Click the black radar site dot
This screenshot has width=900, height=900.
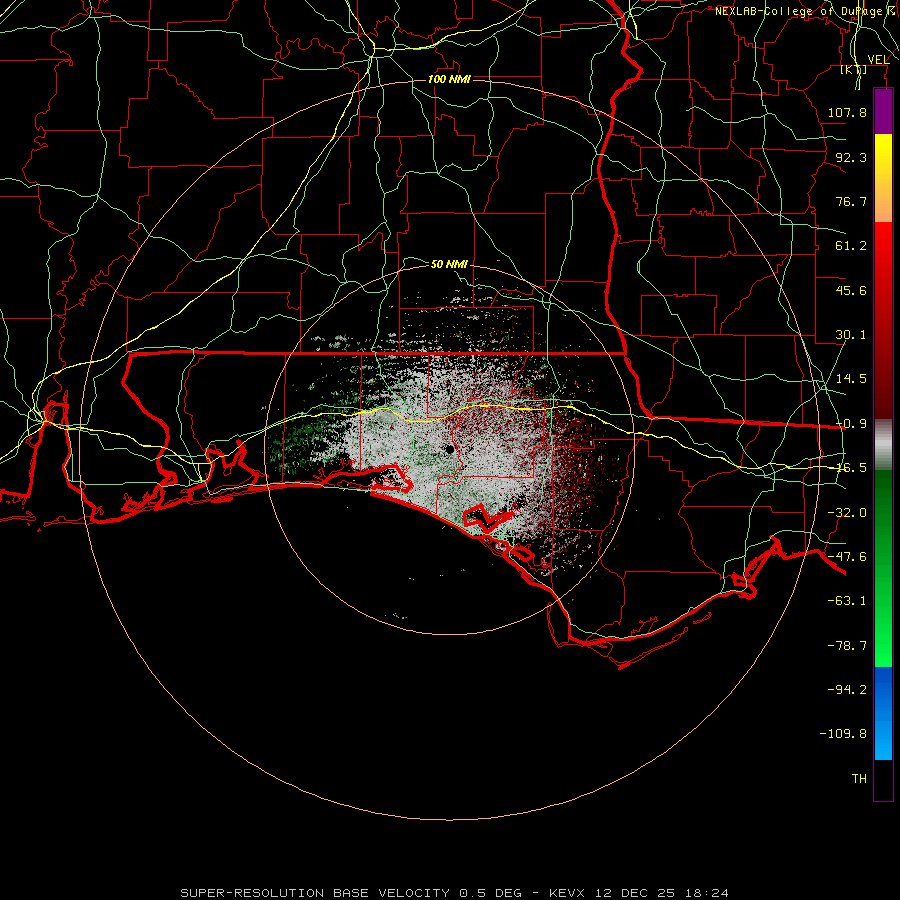(x=450, y=449)
